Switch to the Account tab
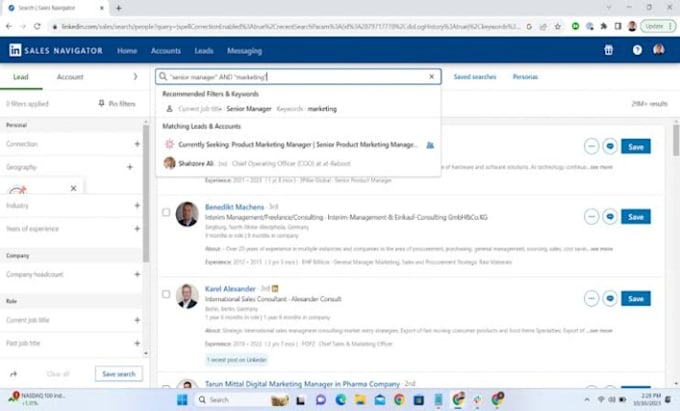This screenshot has width=680, height=411. pyautogui.click(x=70, y=77)
